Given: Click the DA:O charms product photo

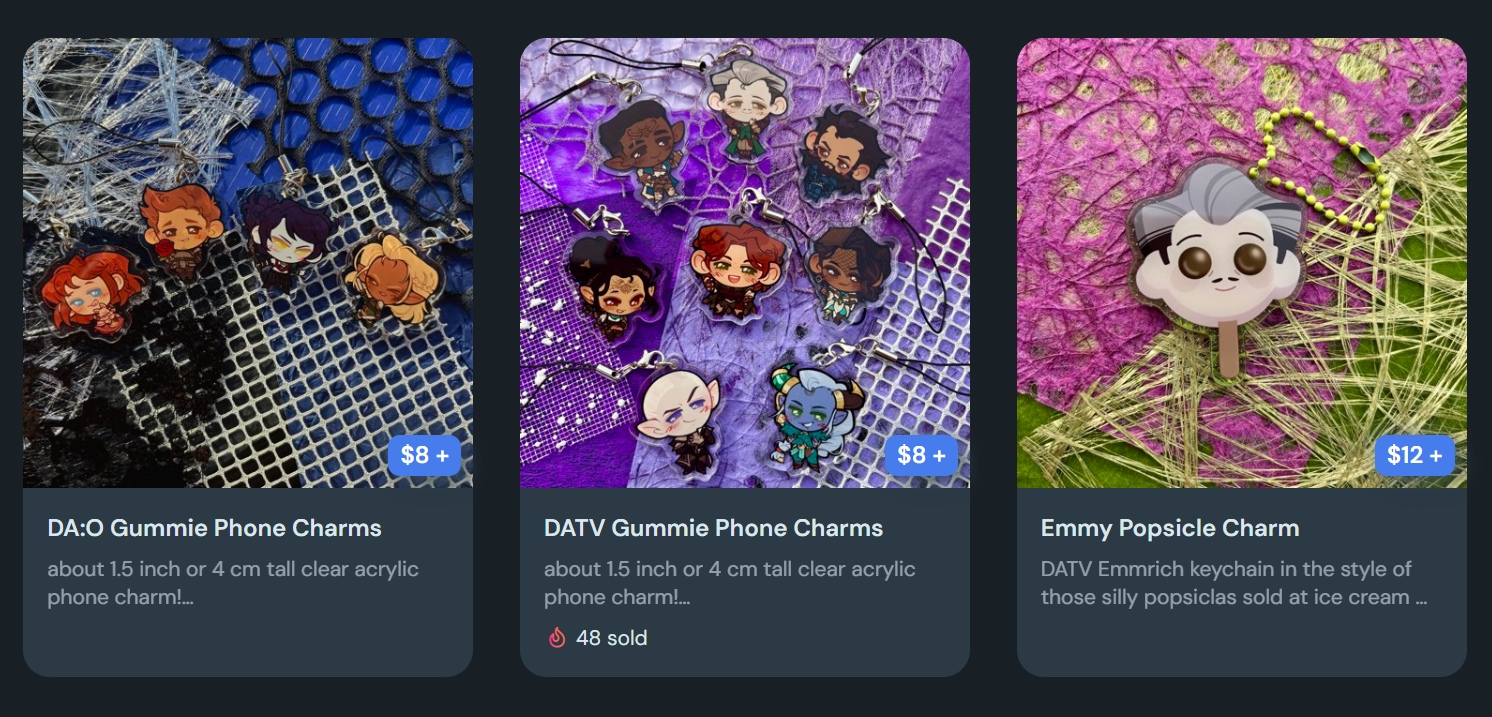Looking at the screenshot, I should pyautogui.click(x=248, y=263).
